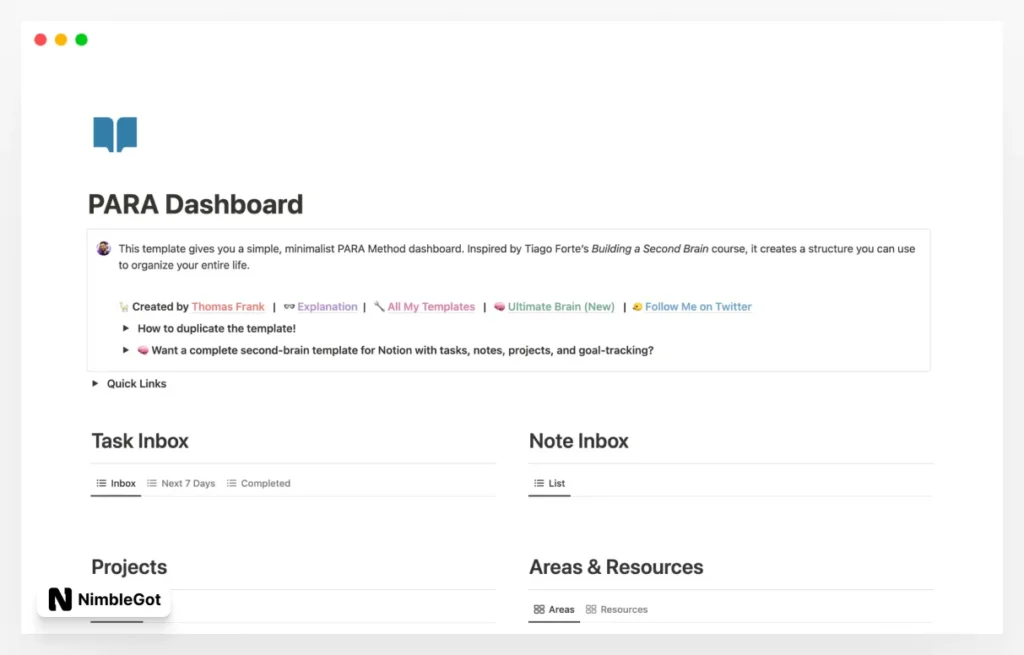Expand the How to duplicate the template toggle
1024x655 pixels.
tap(125, 328)
